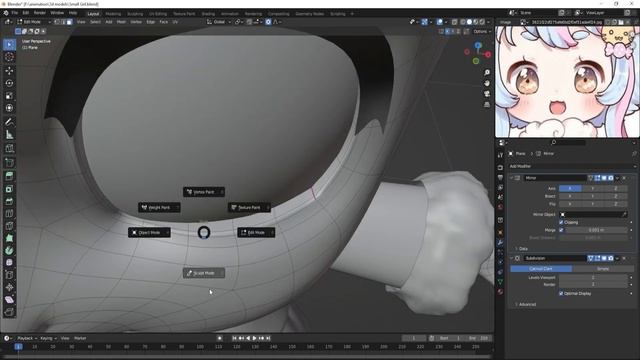Image resolution: width=640 pixels, height=360 pixels.
Task: Select the Transform tool
Action: [9, 108]
